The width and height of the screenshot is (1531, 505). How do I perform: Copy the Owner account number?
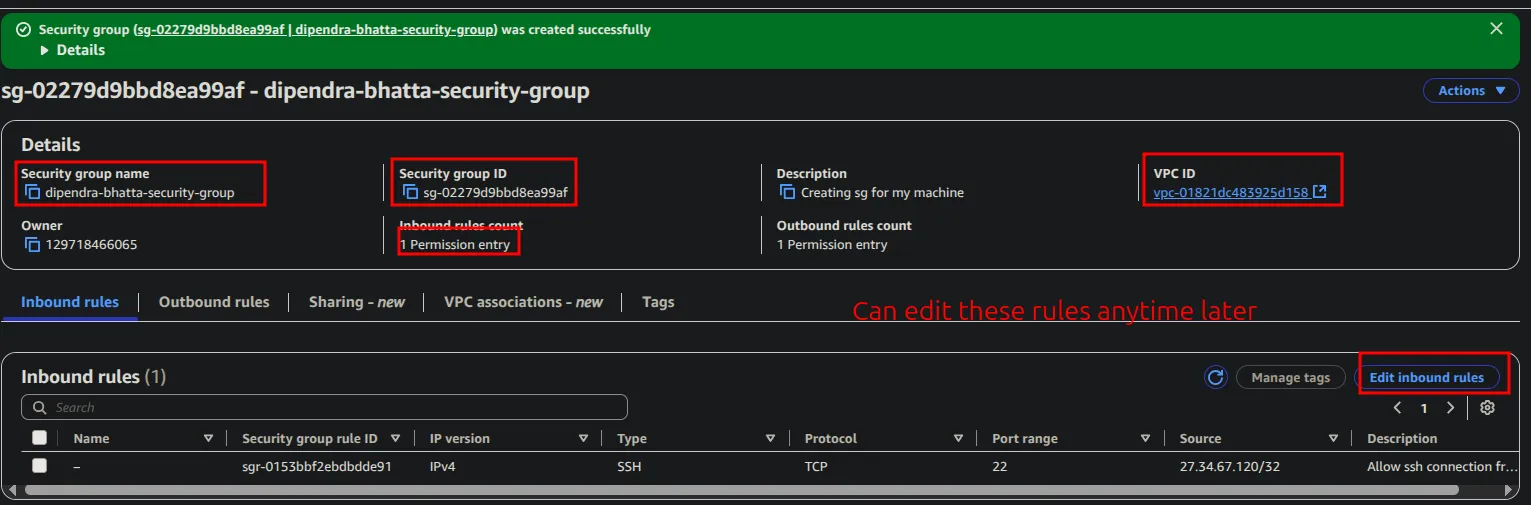[x=32, y=244]
